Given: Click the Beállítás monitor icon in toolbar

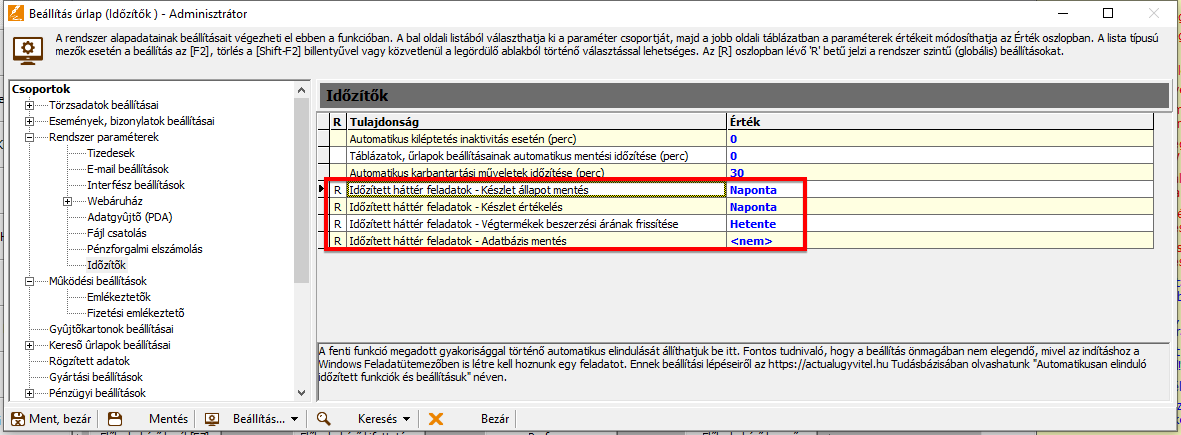Looking at the screenshot, I should pyautogui.click(x=212, y=419).
